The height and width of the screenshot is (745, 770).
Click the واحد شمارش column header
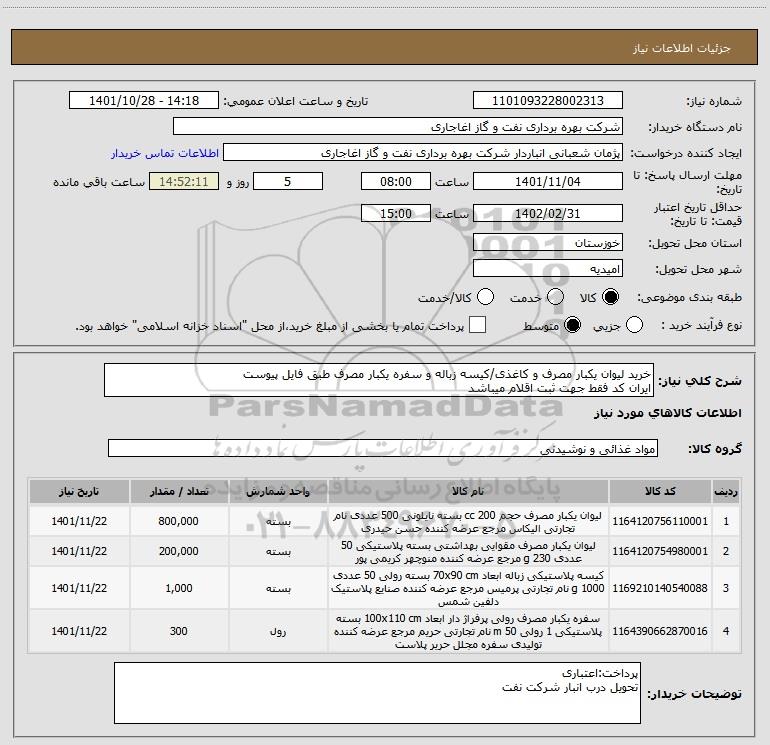(278, 492)
